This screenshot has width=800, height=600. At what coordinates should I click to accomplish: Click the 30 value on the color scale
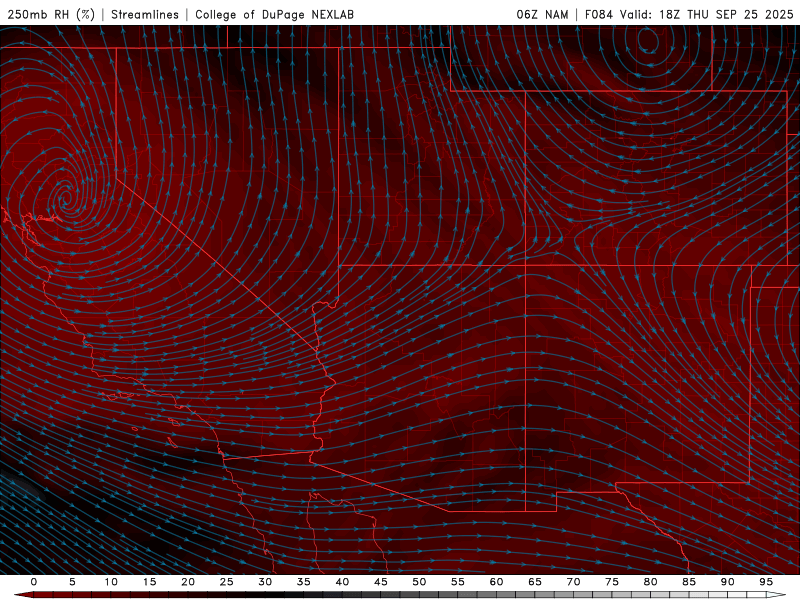point(265,582)
